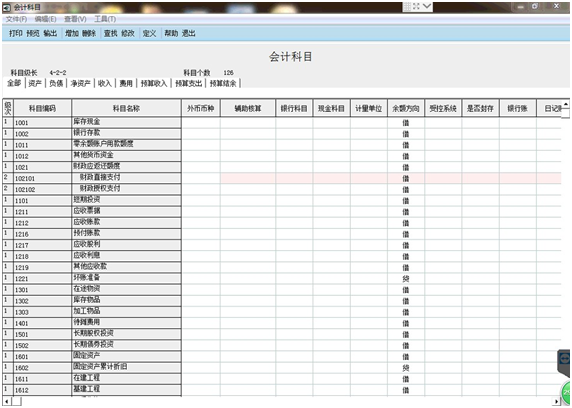Click 删除 in the toolbar
Screen dimensions: 572x408
[89, 33]
